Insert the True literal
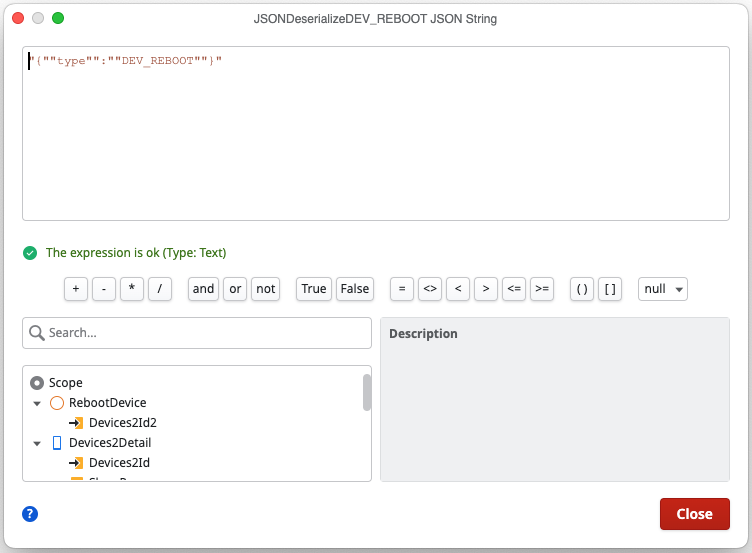Viewport: 752px width, 553px height. 314,289
